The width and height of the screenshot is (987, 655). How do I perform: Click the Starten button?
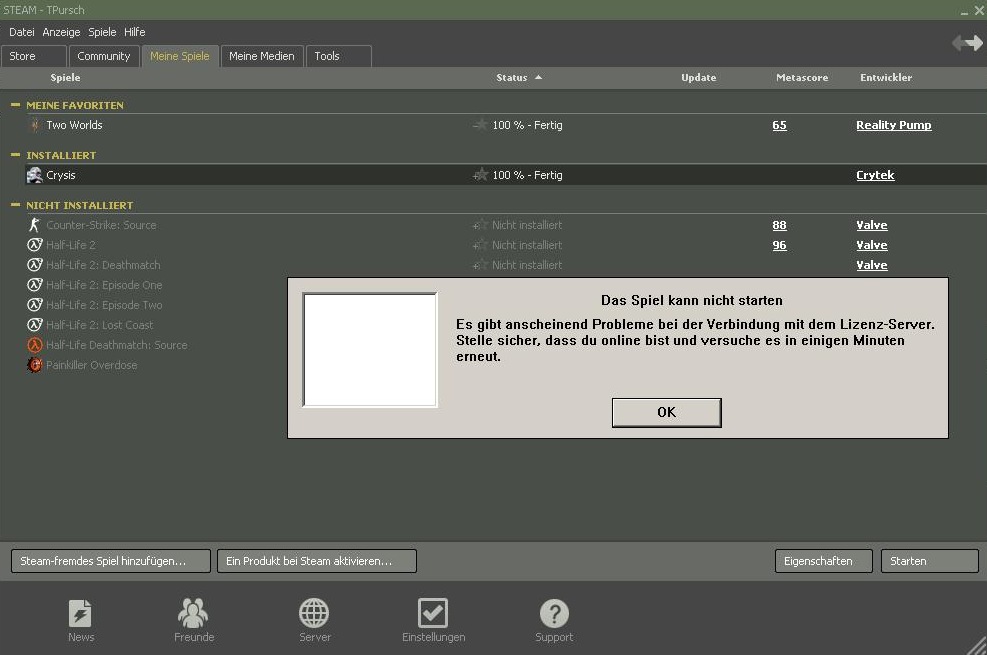pyautogui.click(x=930, y=561)
